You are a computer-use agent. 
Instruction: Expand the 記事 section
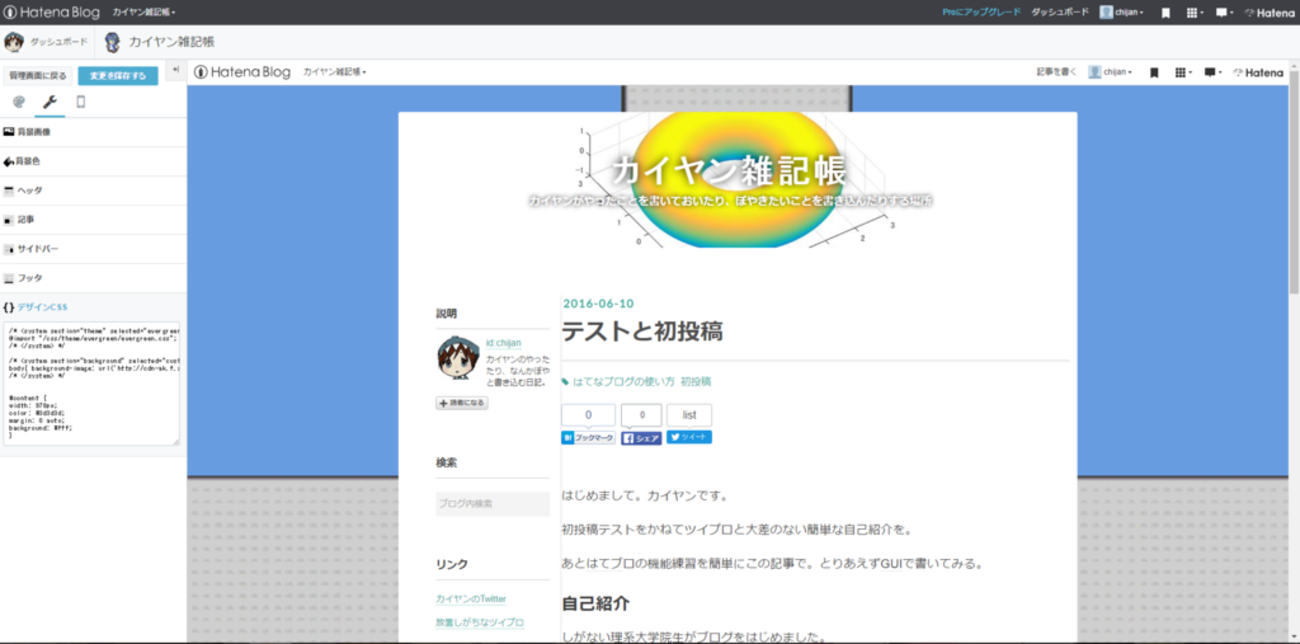93,219
